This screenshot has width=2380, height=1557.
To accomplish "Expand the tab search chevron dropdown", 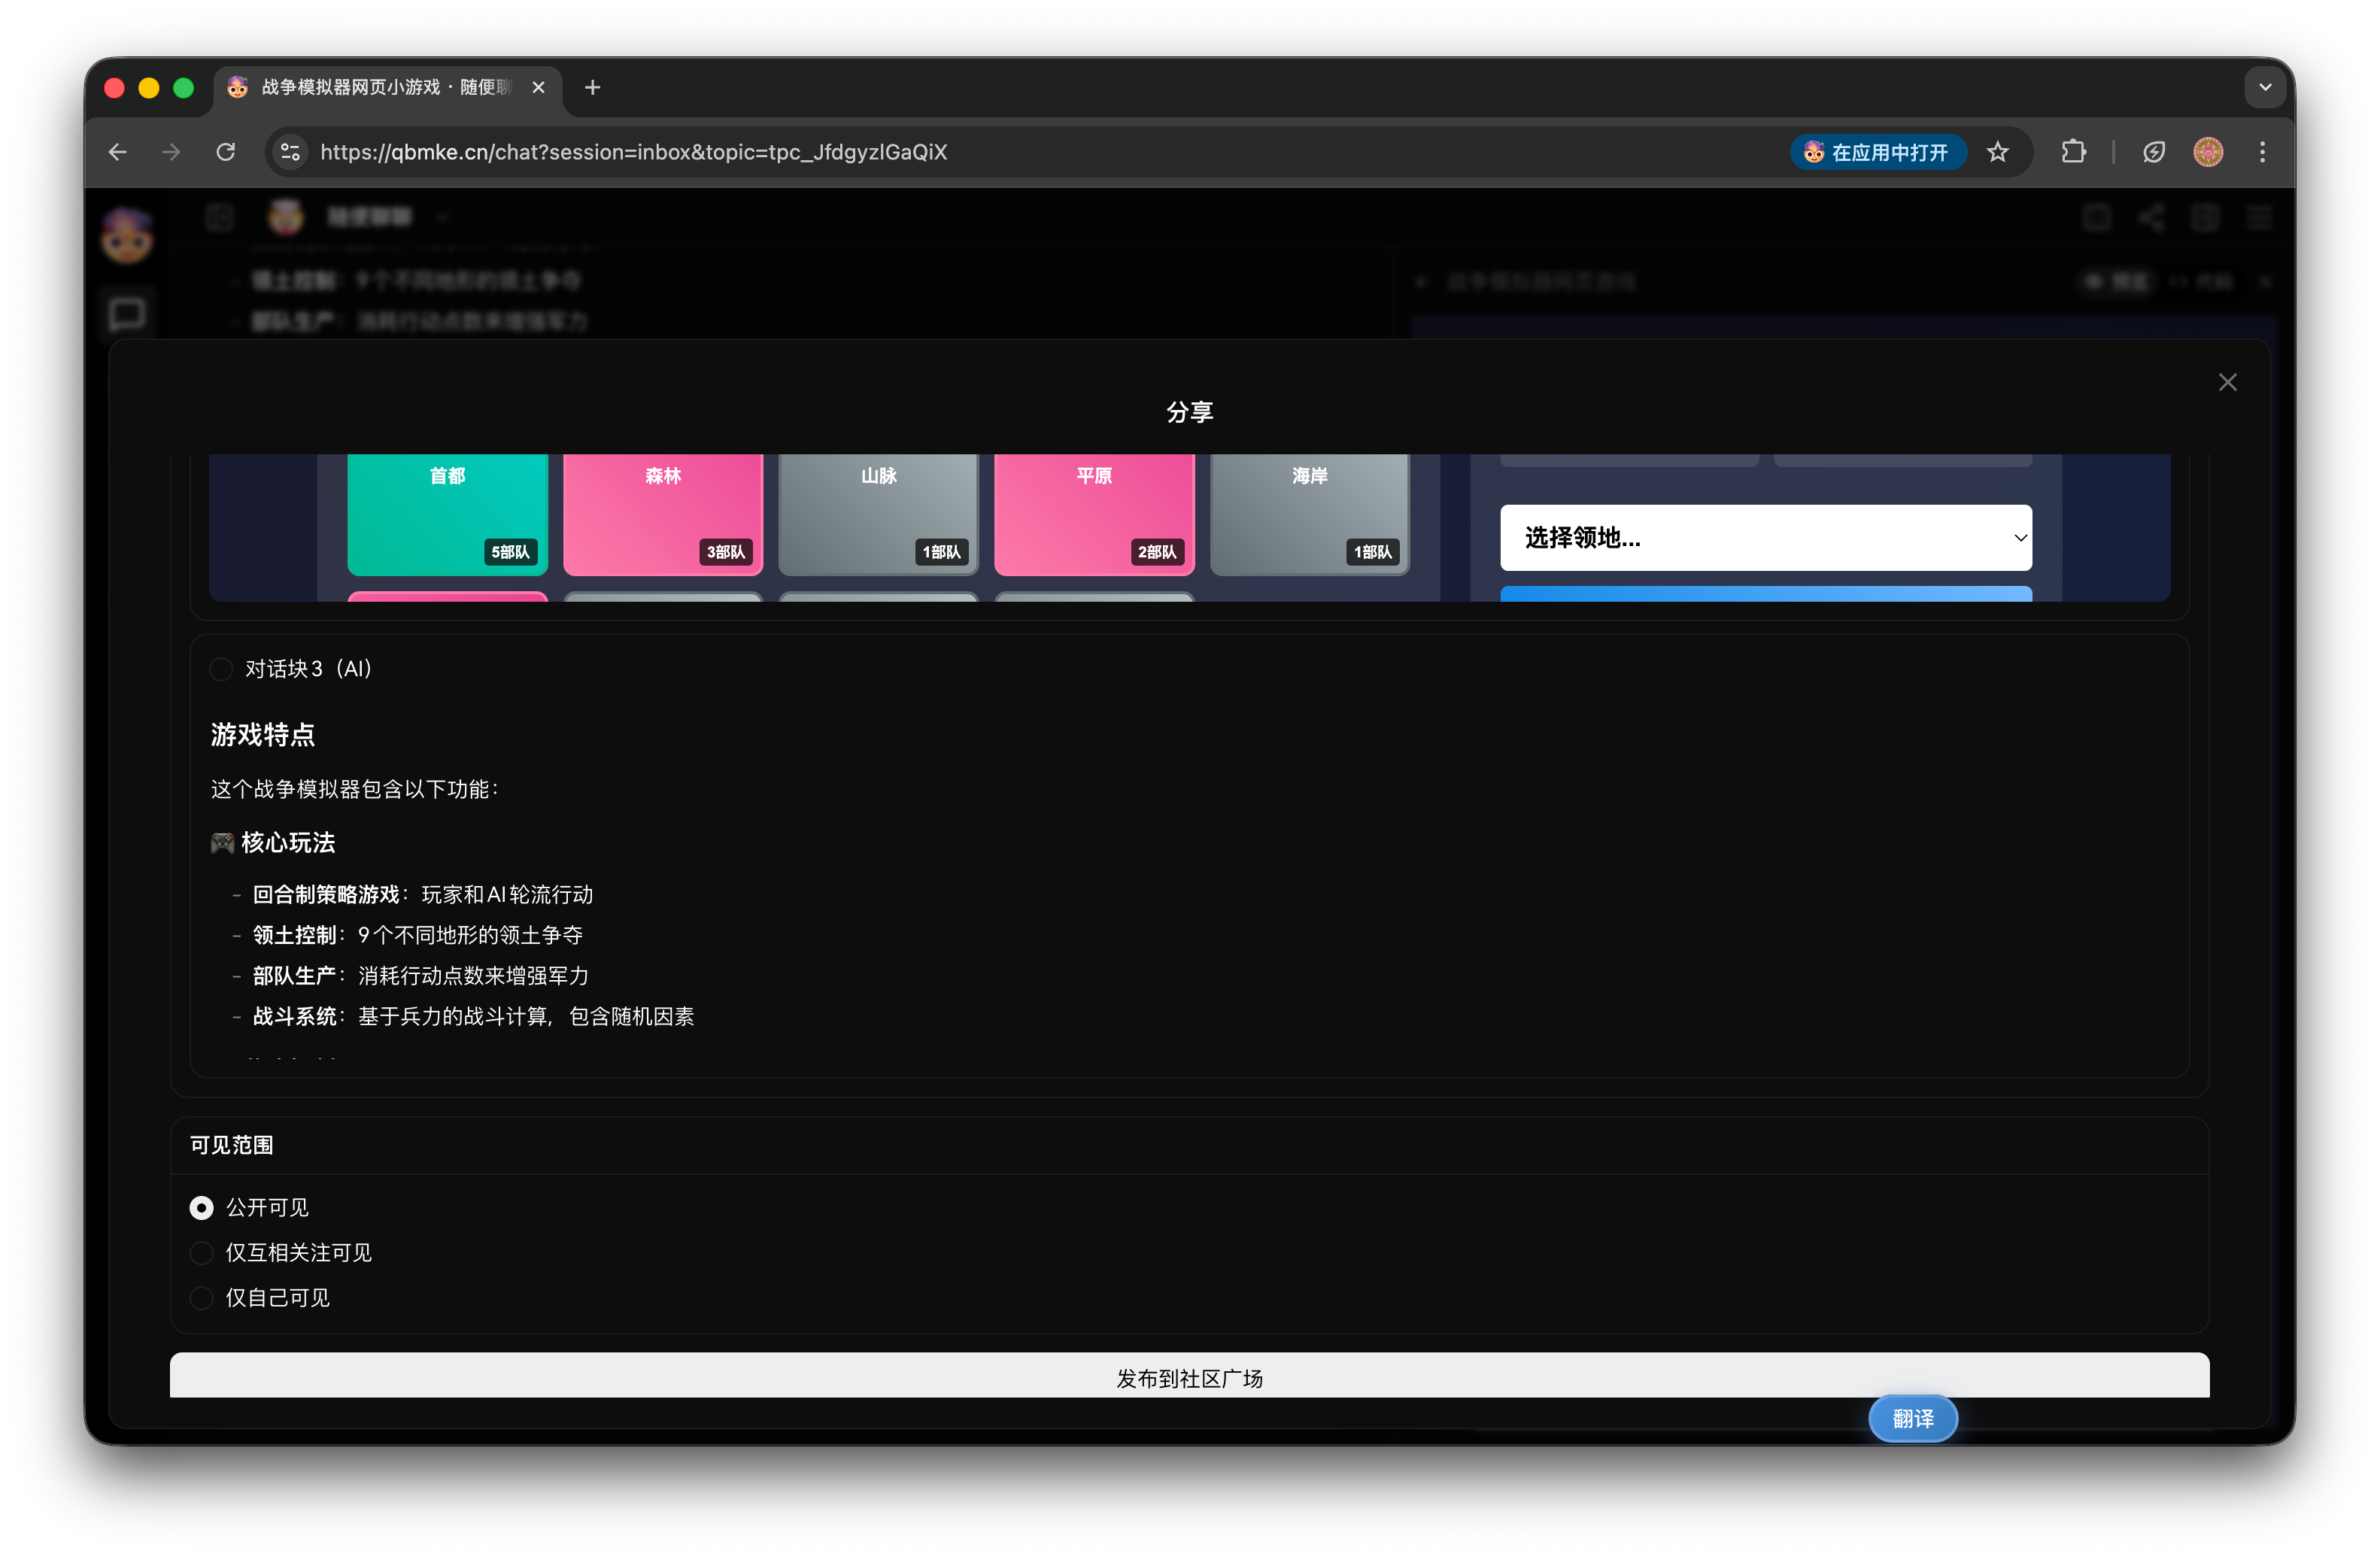I will click(2265, 87).
